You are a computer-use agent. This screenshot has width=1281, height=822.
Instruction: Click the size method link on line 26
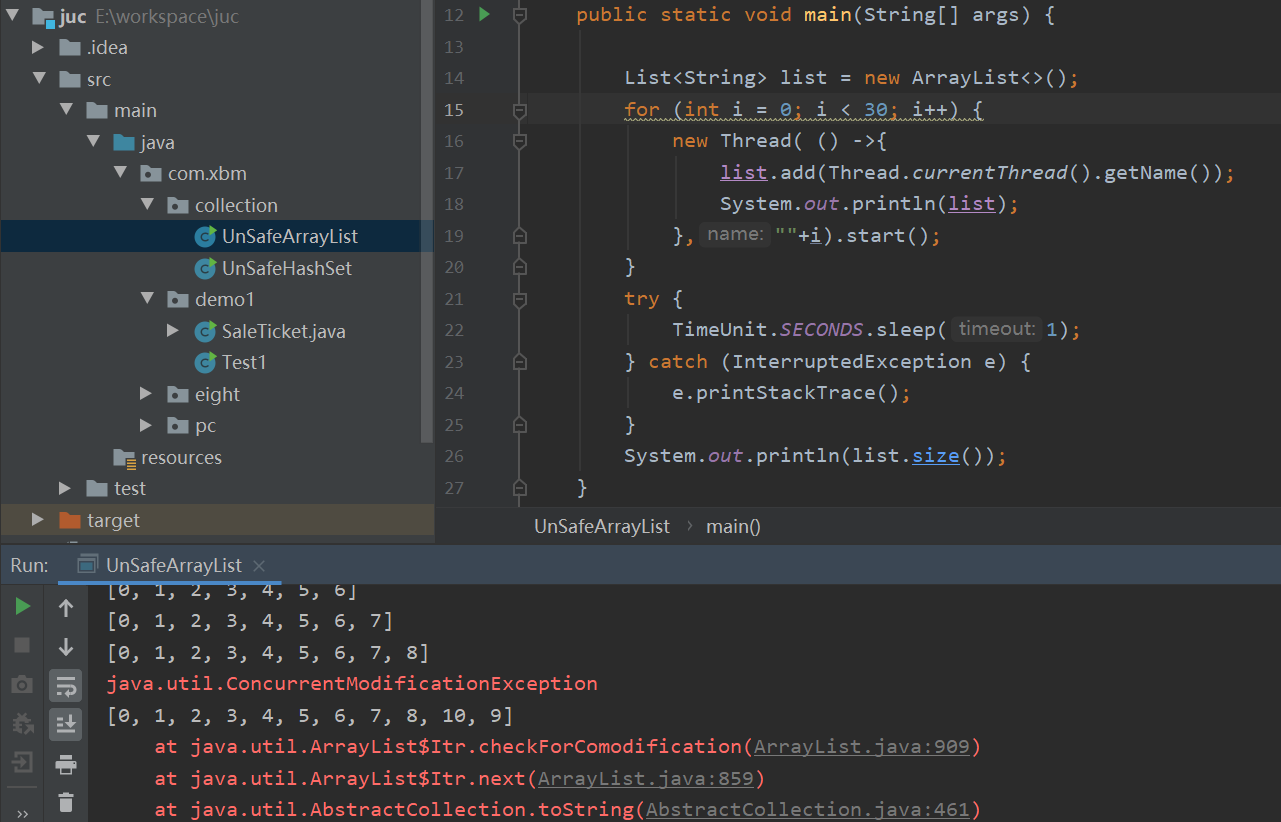click(936, 456)
